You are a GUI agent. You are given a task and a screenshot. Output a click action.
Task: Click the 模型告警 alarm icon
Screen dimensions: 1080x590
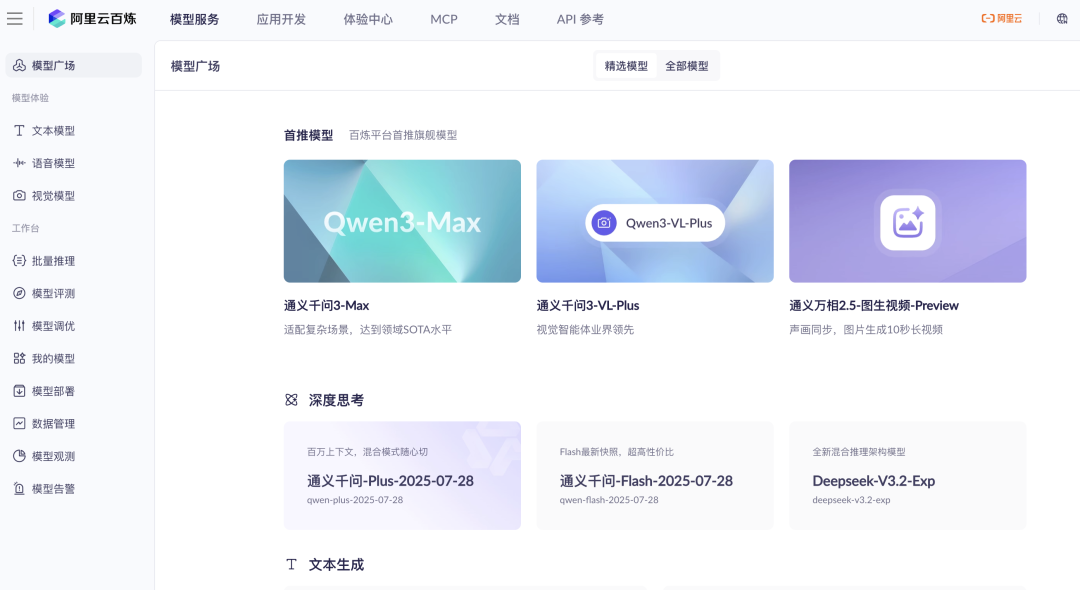click(19, 489)
